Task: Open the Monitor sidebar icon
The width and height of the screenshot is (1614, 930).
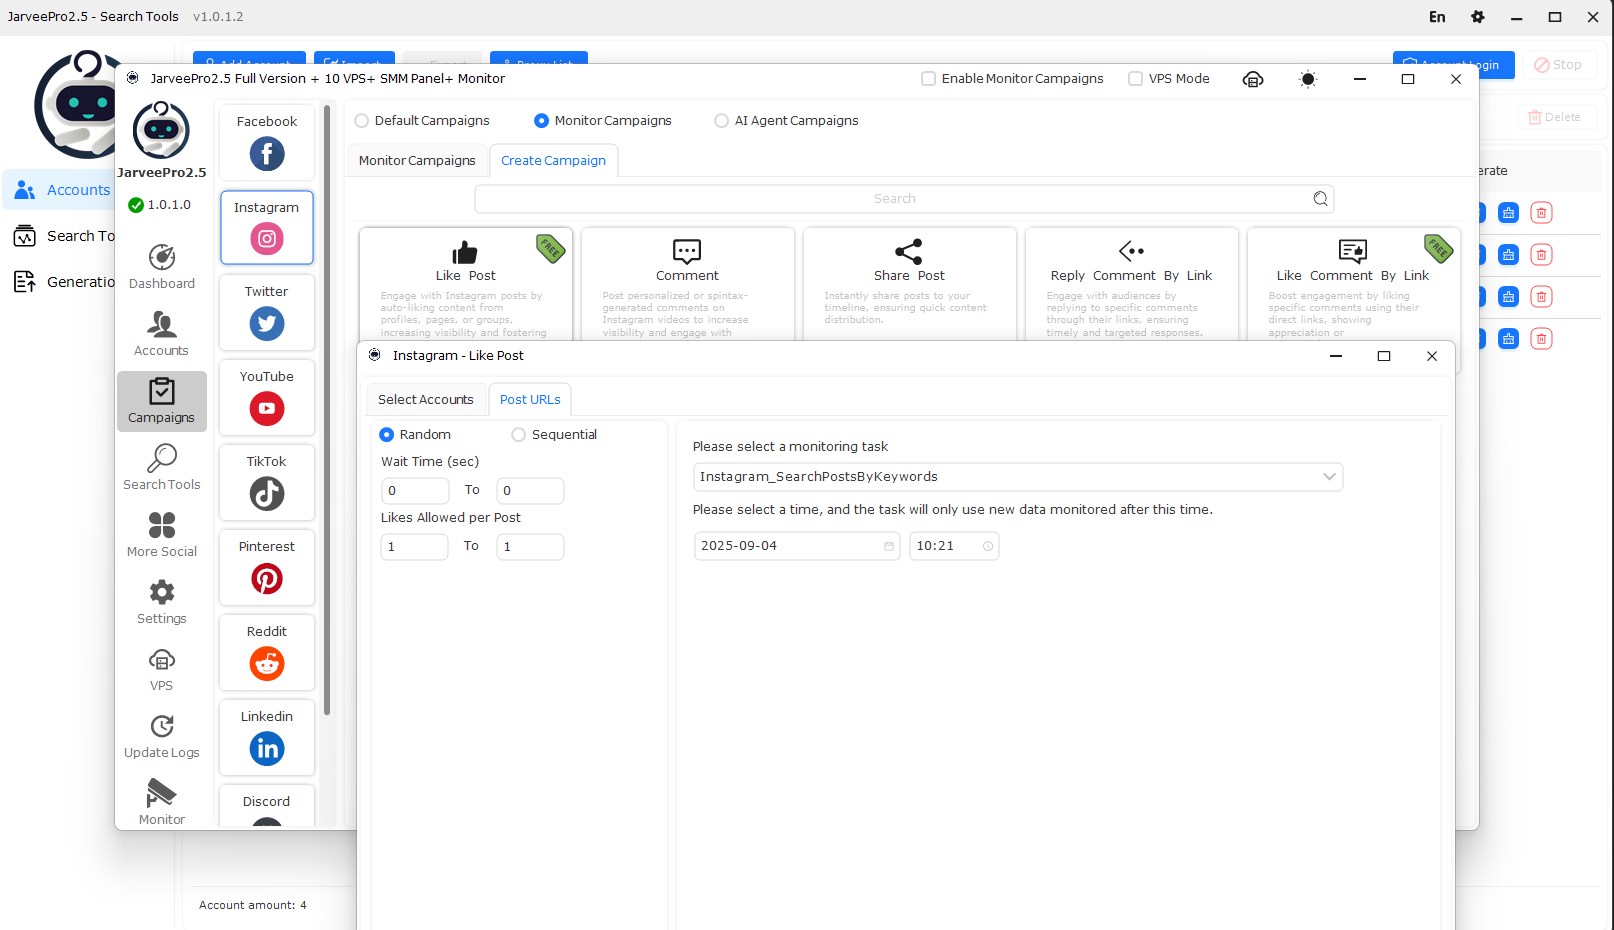Action: [162, 802]
